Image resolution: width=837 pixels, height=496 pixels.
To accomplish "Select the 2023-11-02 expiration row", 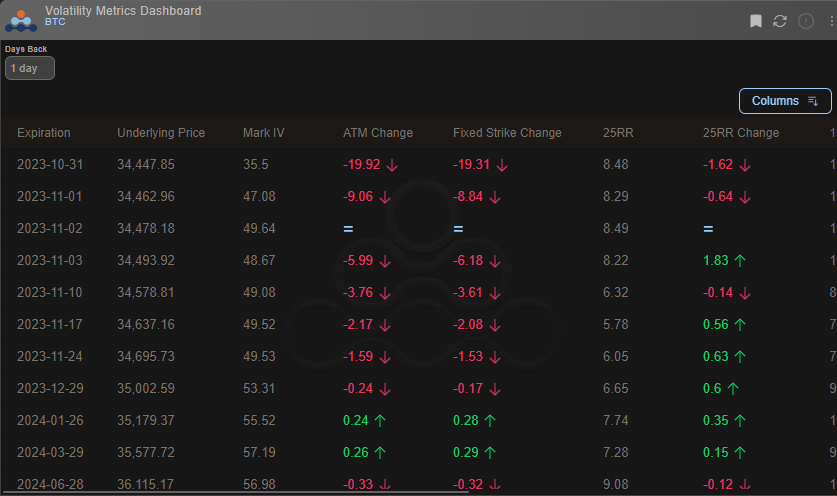I will pyautogui.click(x=418, y=229).
